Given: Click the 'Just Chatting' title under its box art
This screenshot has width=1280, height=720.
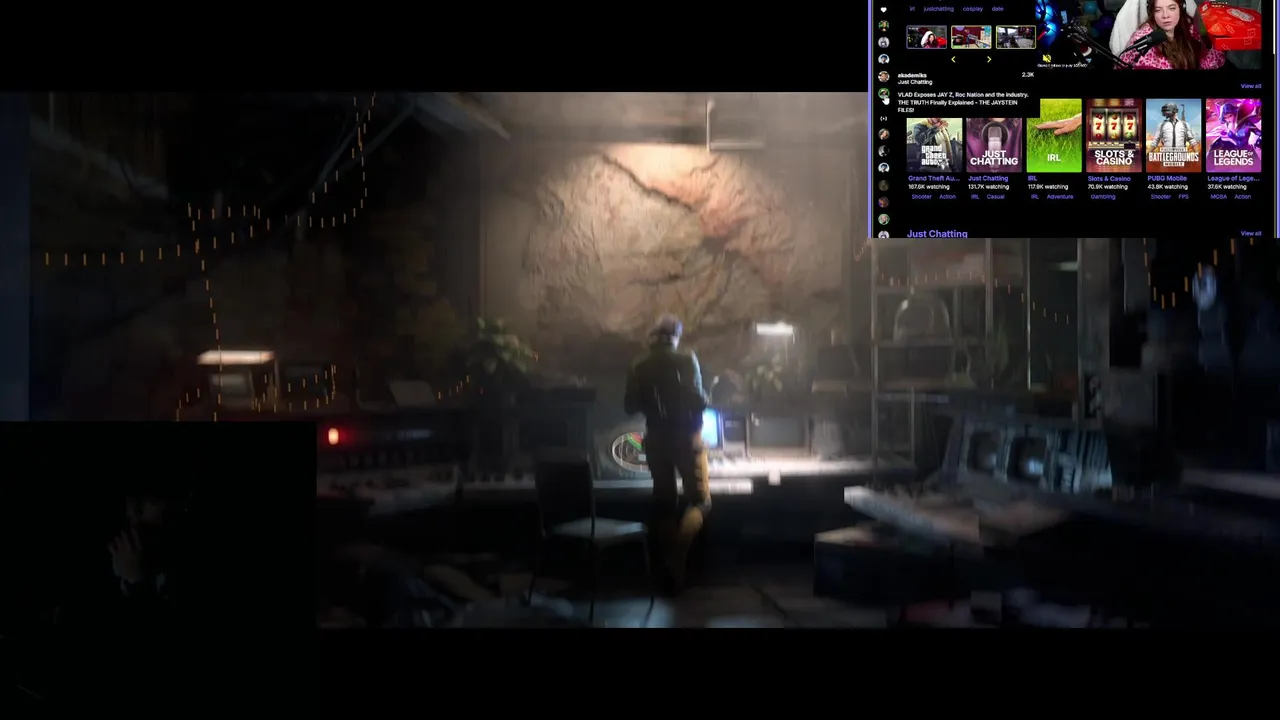Looking at the screenshot, I should point(988,178).
